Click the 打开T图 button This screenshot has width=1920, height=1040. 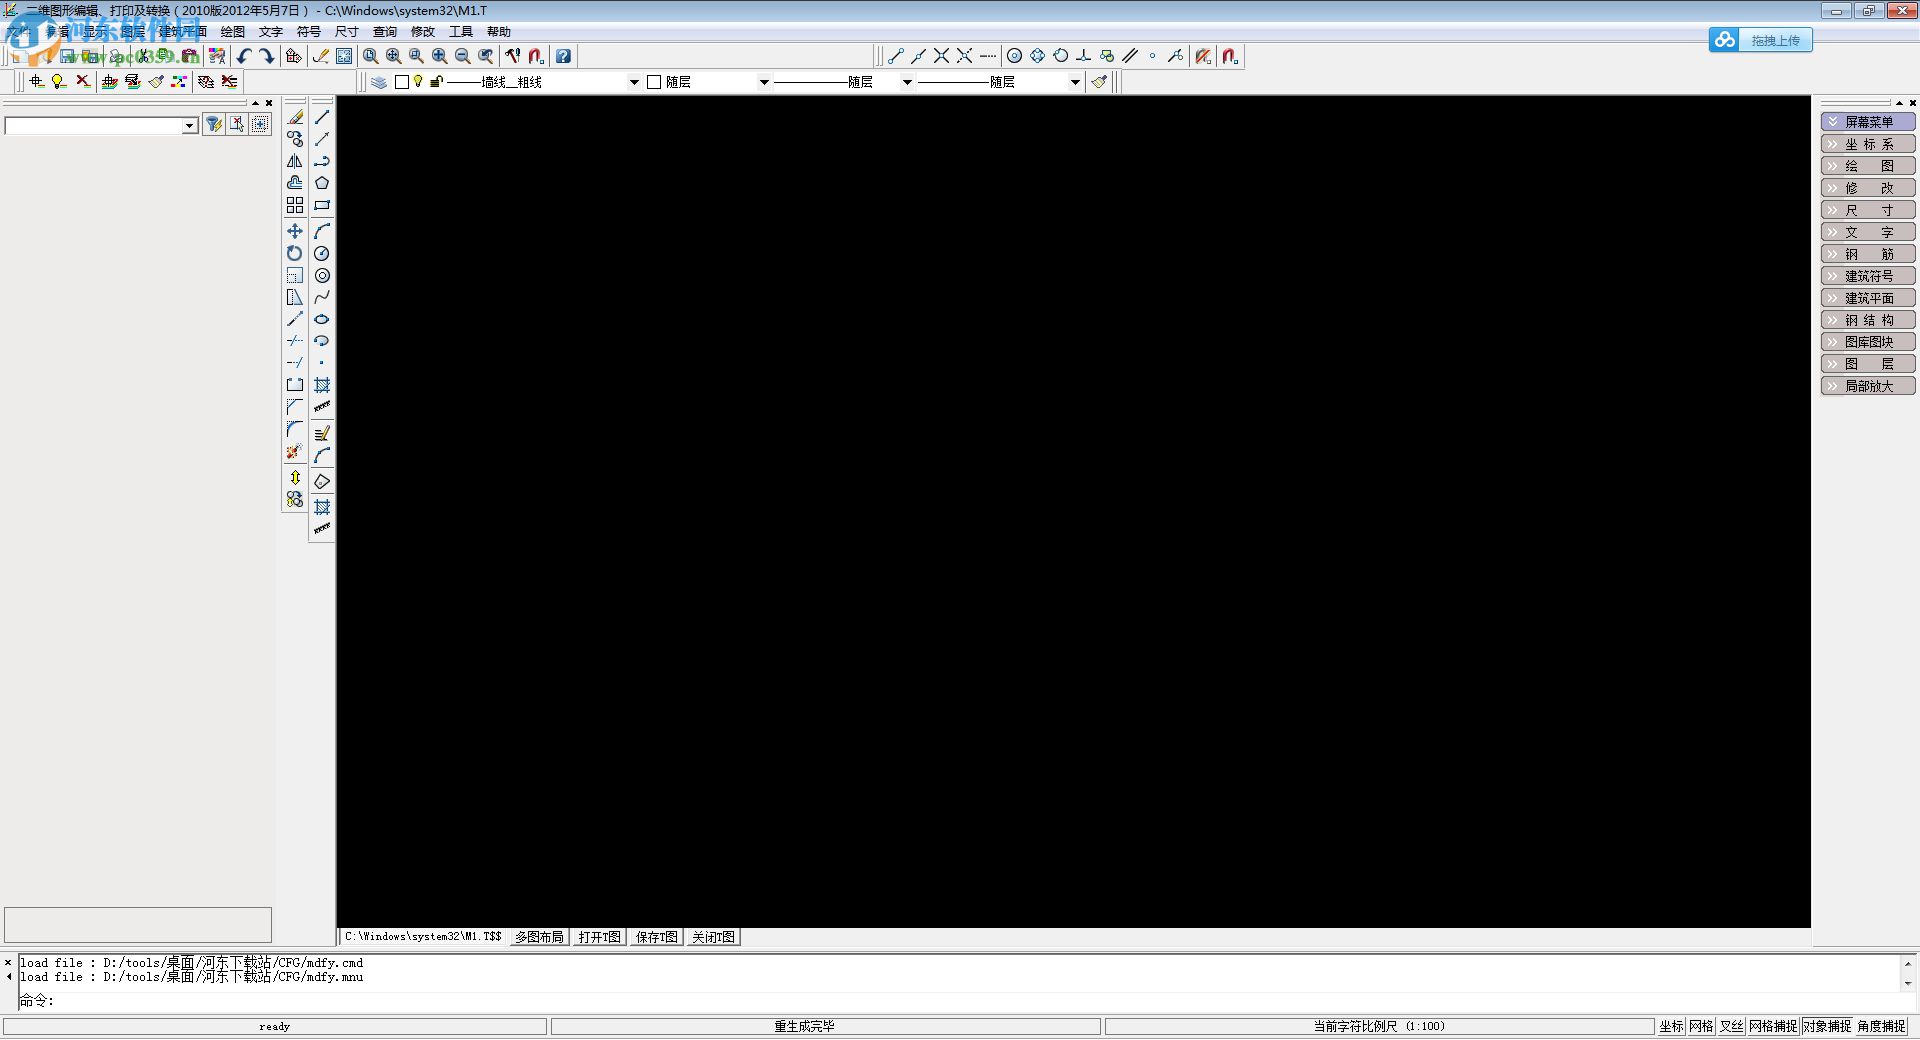coord(600,937)
